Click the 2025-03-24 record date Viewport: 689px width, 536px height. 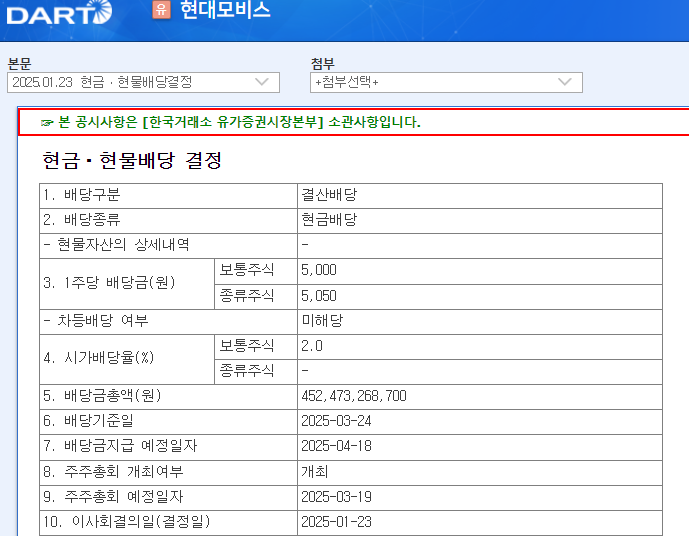click(x=336, y=421)
